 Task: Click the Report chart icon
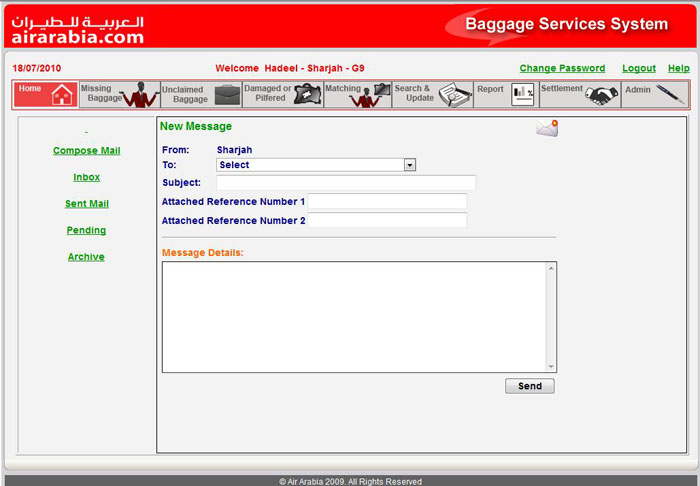[x=523, y=95]
